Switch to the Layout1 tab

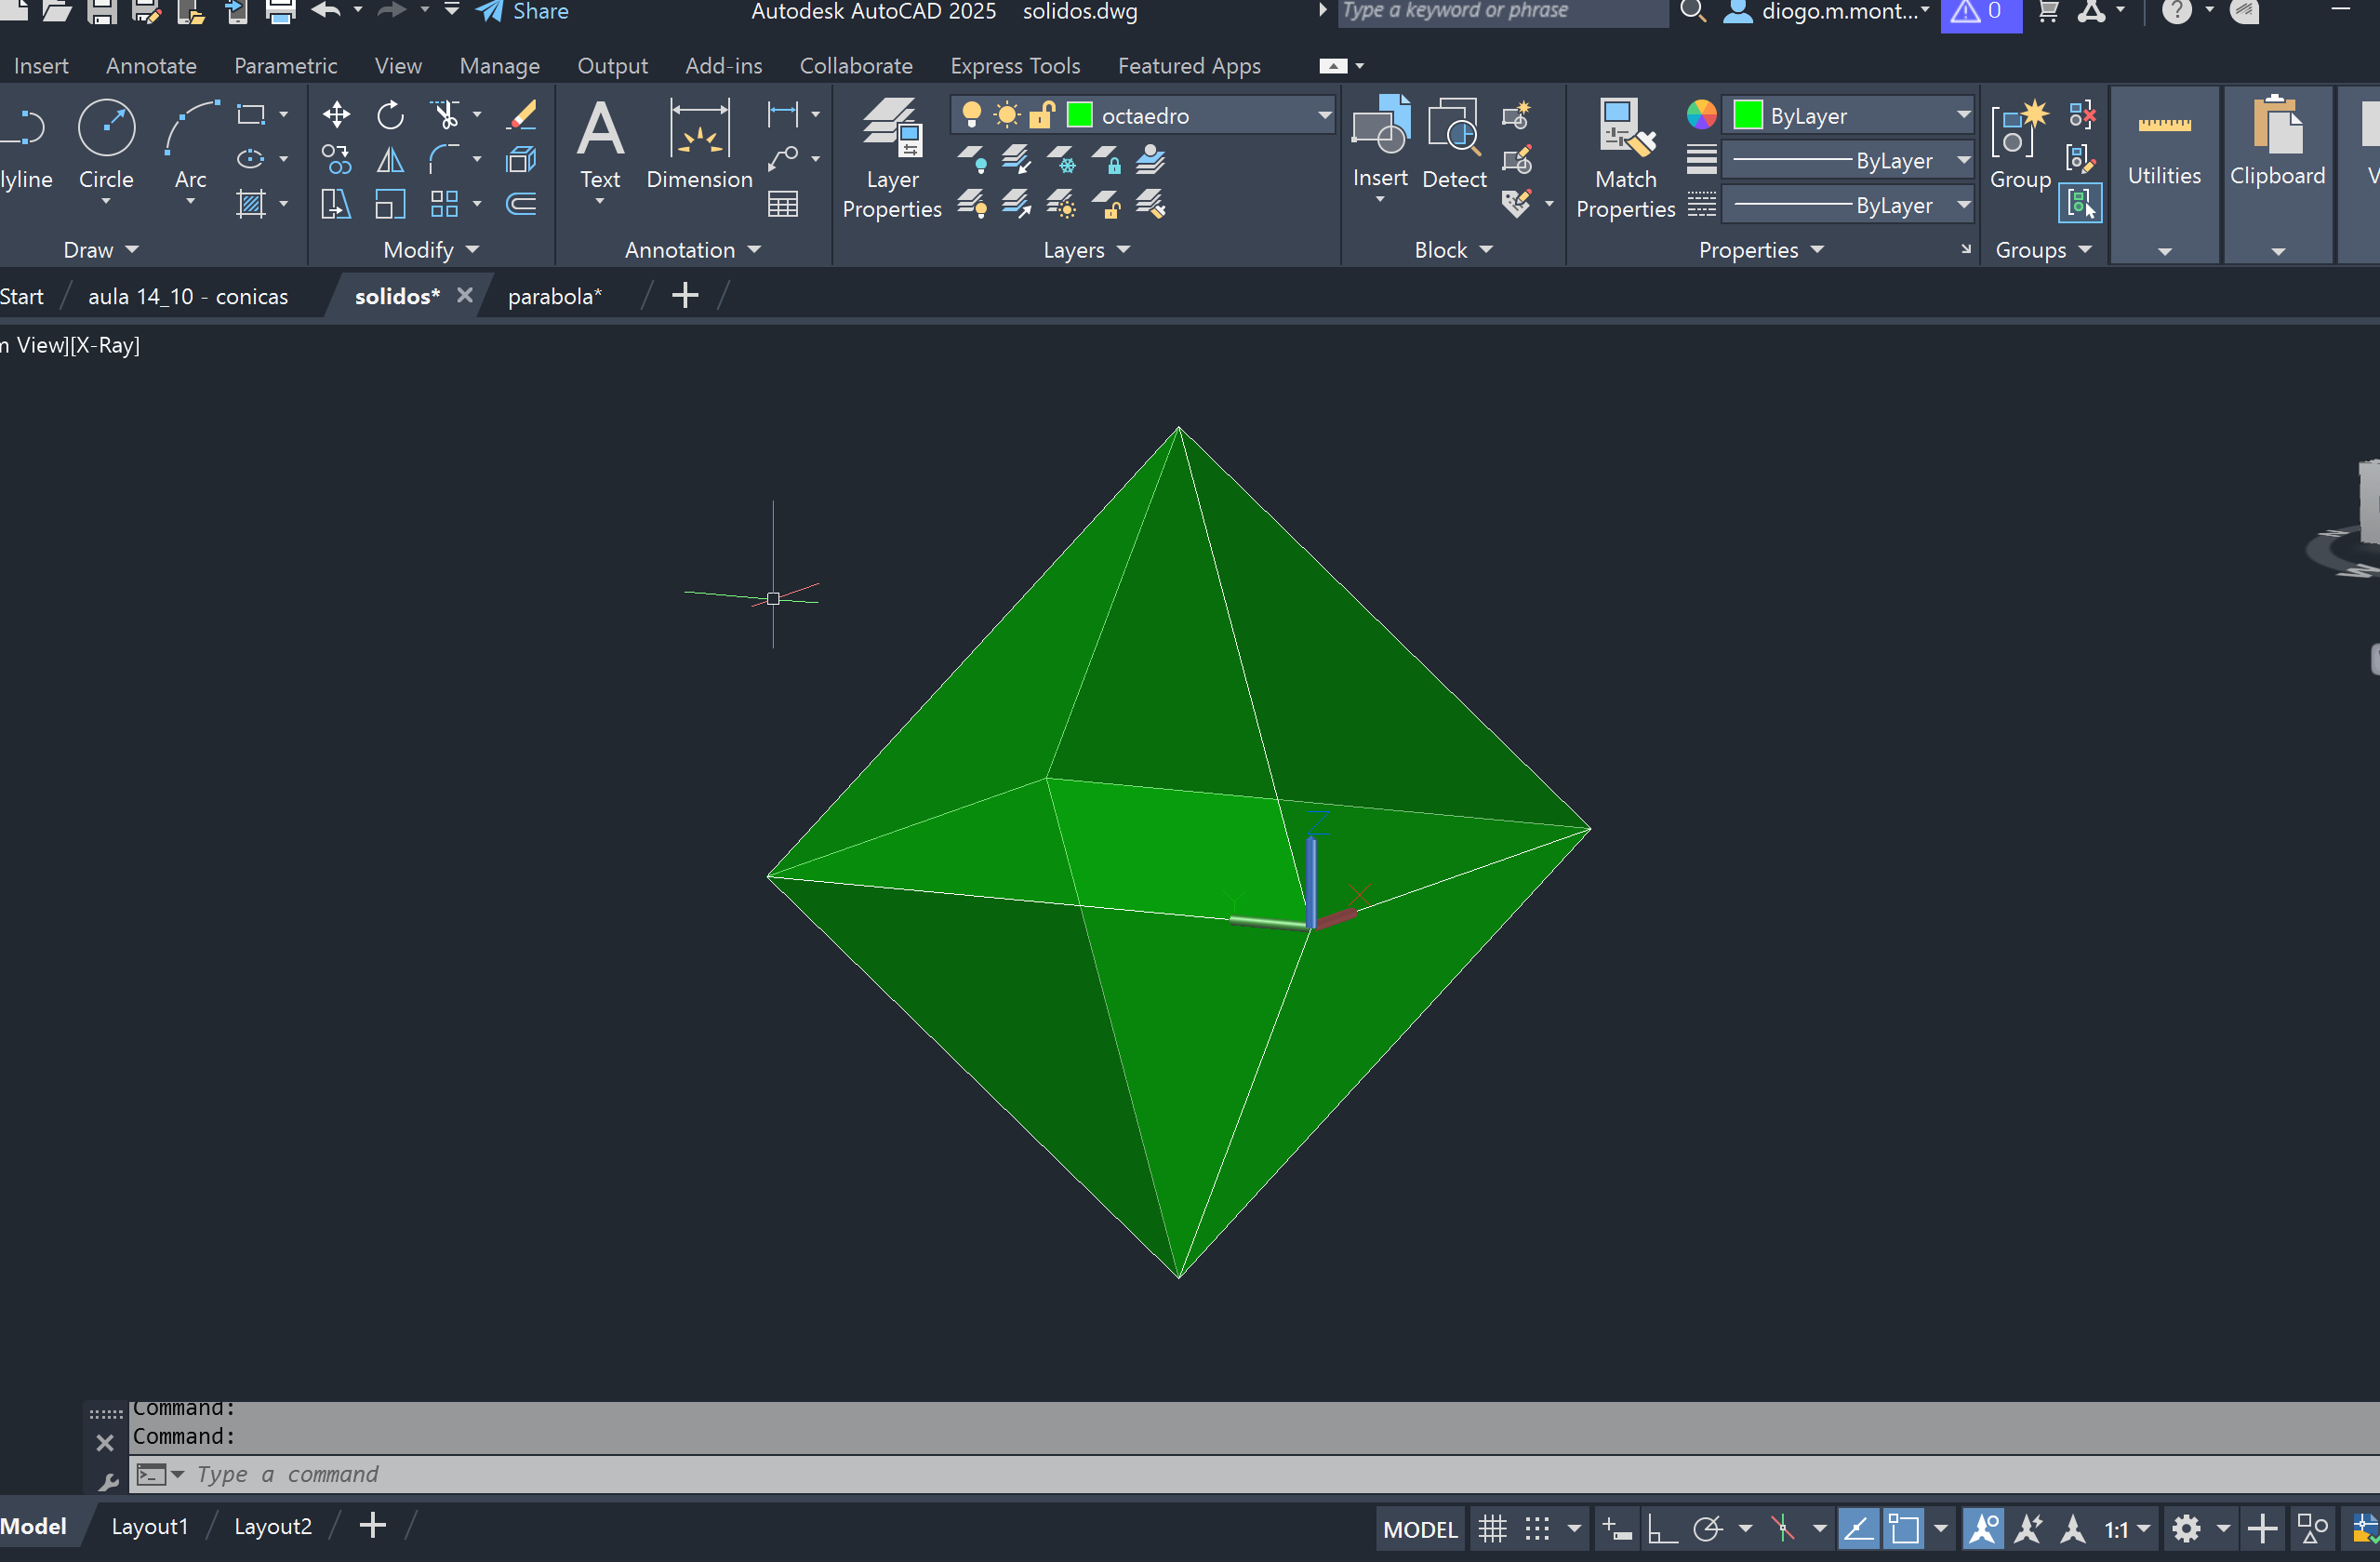[149, 1526]
